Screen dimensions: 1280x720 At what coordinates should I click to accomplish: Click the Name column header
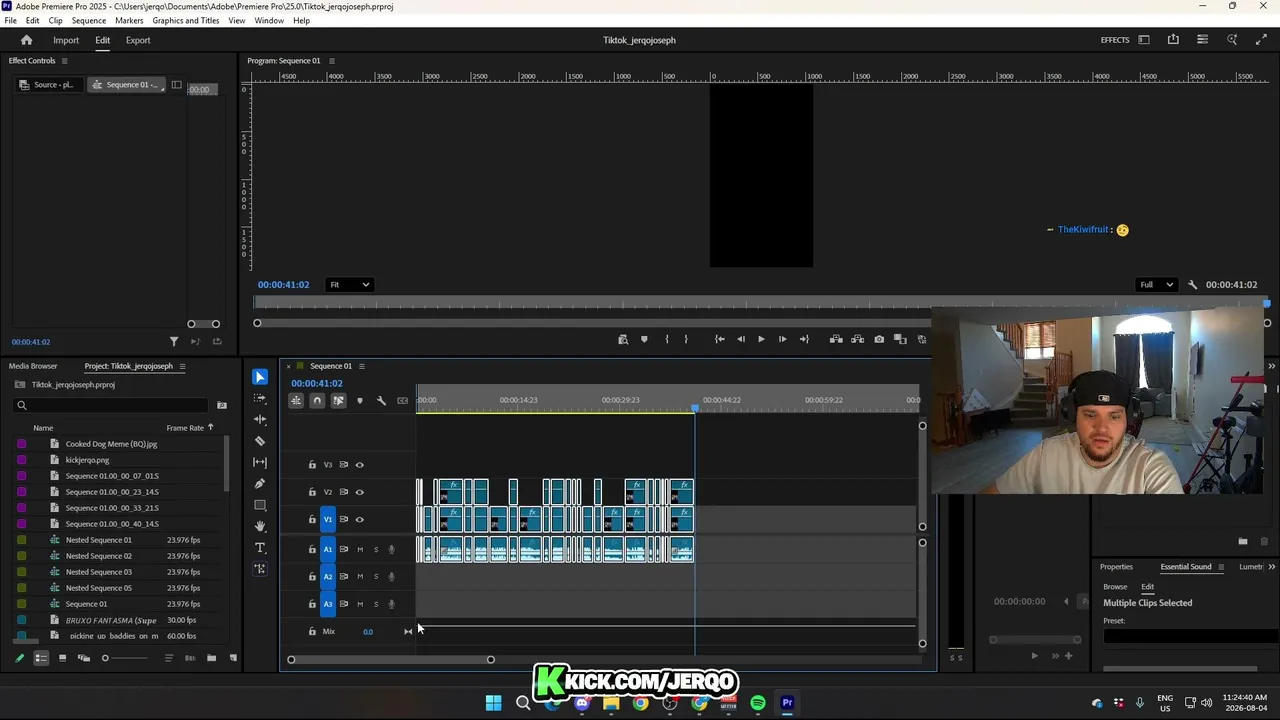43,428
